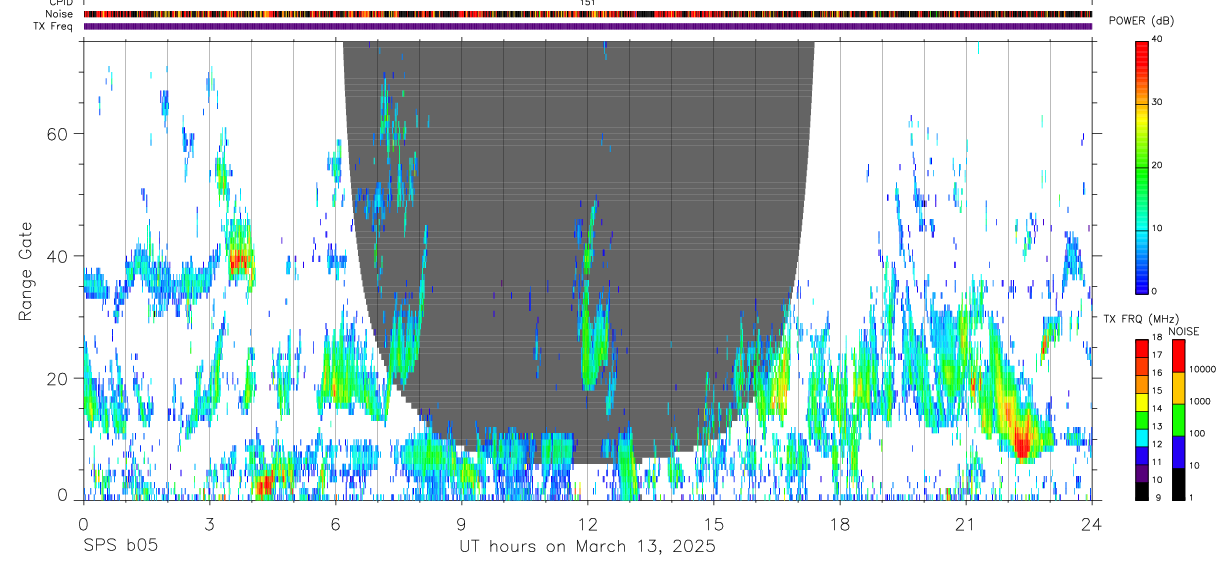Click the 'POWER (dB)' legend title
Screen dimensions: 1228x567
pyautogui.click(x=1141, y=21)
